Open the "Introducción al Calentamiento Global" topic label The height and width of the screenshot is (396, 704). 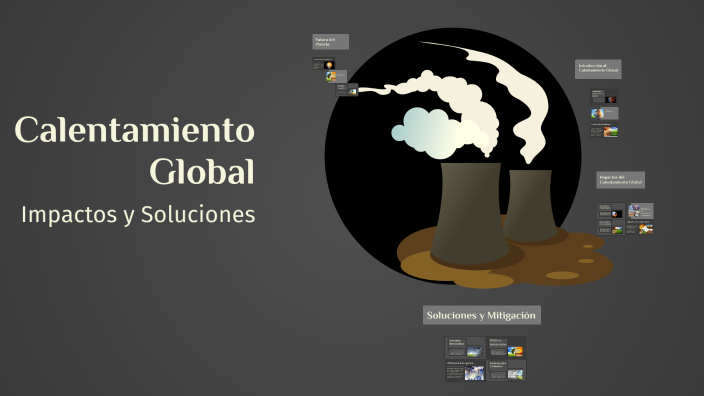point(598,69)
